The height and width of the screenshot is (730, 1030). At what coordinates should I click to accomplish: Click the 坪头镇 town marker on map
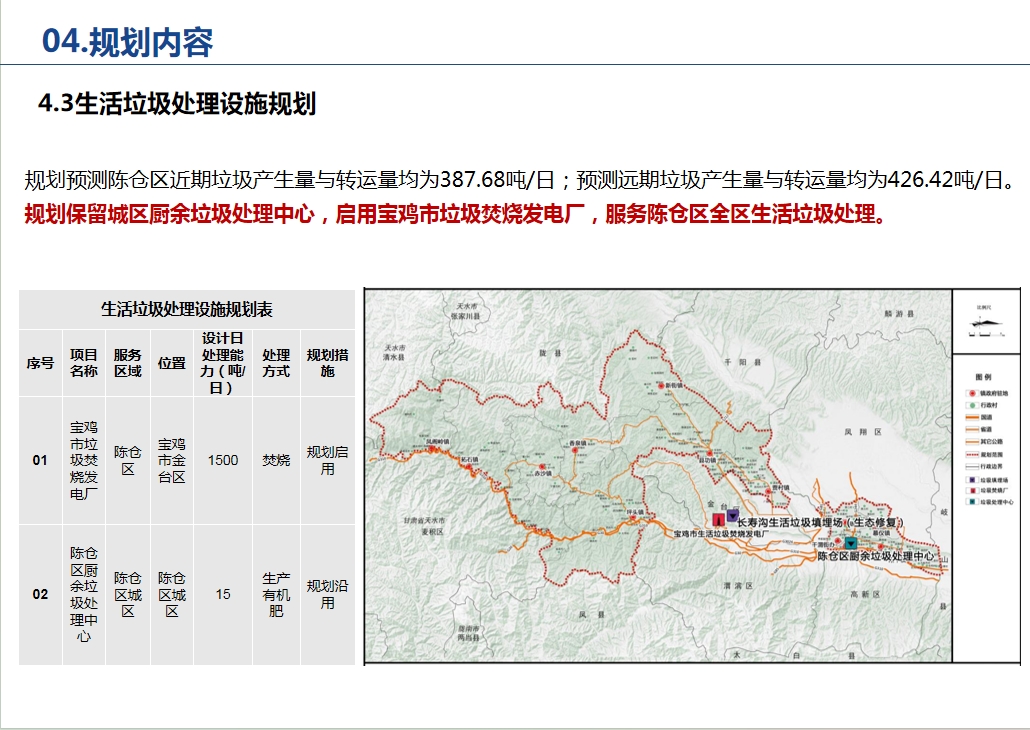click(633, 518)
